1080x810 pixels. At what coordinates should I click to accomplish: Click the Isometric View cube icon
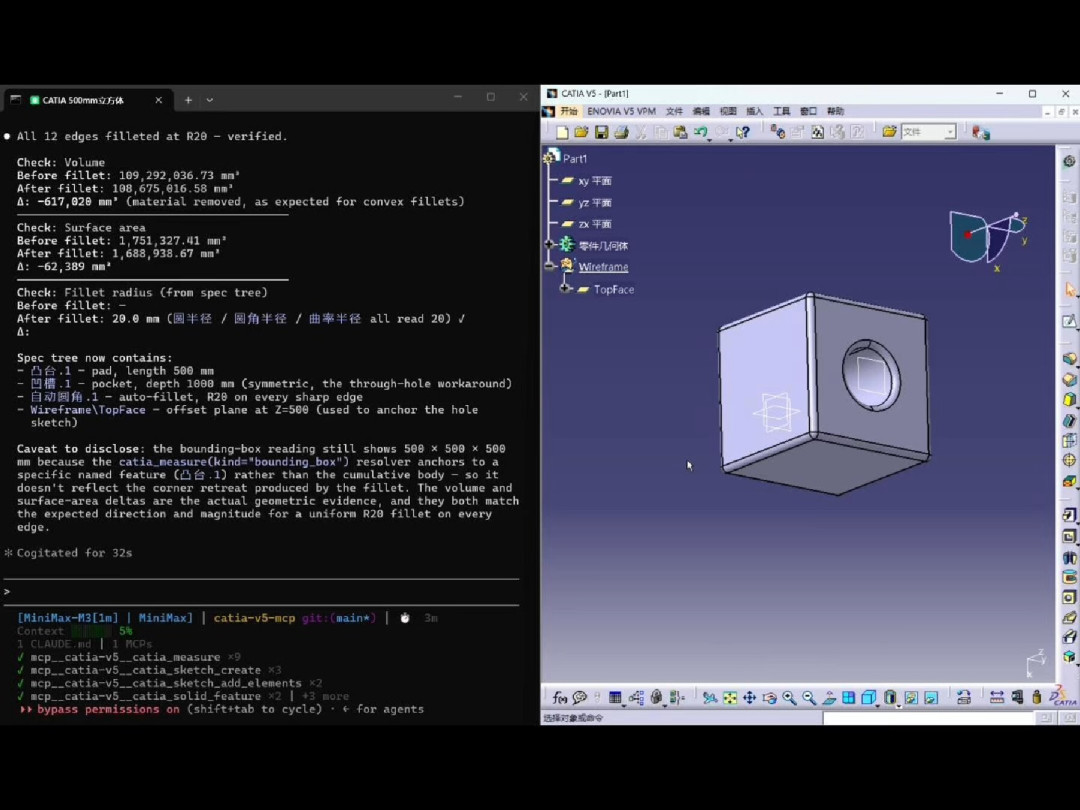pos(868,698)
